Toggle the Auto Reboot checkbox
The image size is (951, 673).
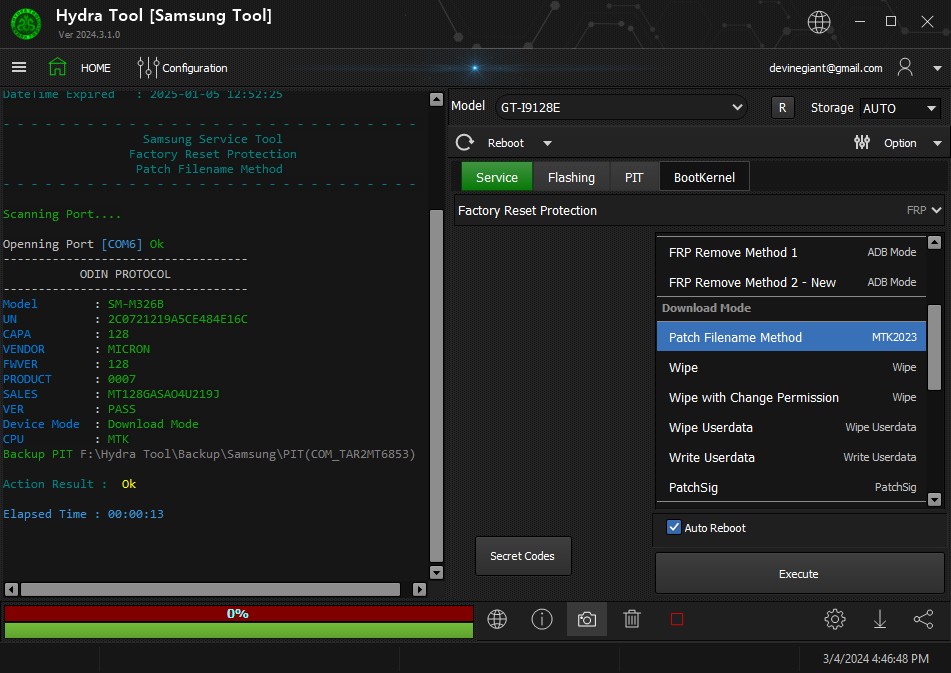pyautogui.click(x=674, y=528)
